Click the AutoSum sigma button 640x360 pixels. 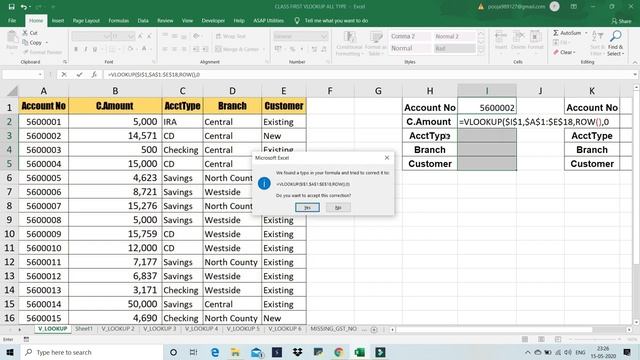tap(567, 33)
